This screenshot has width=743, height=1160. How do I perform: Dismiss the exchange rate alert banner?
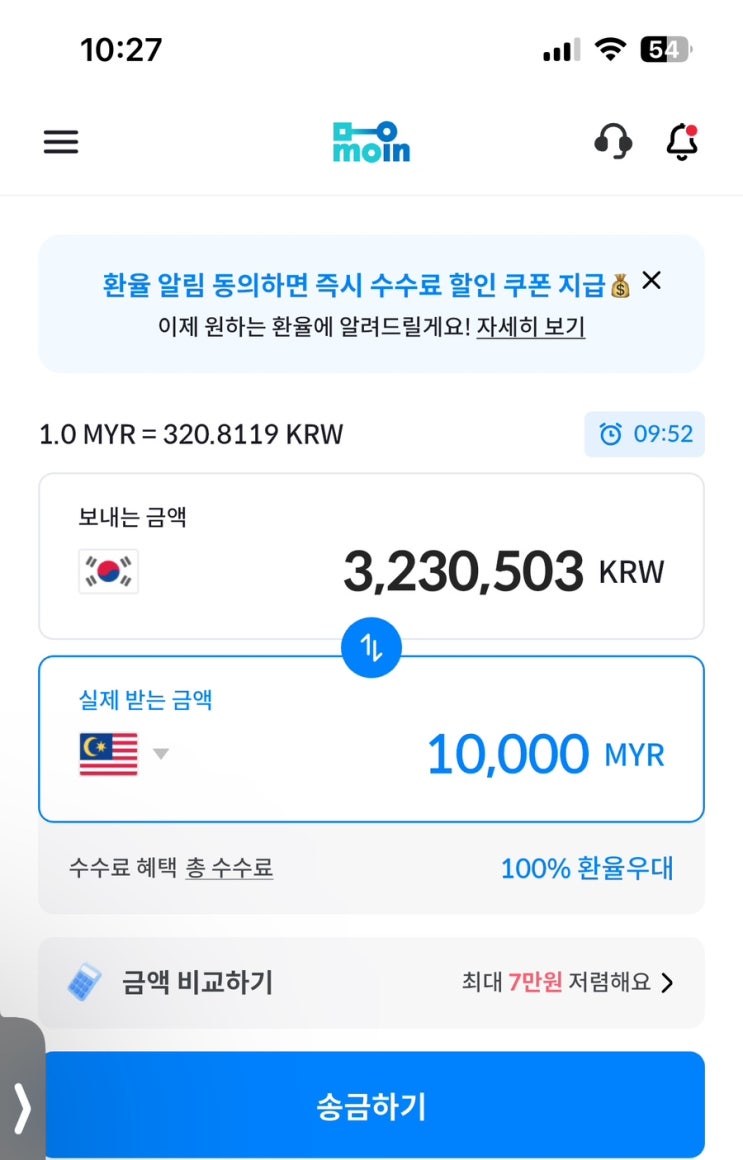click(651, 281)
